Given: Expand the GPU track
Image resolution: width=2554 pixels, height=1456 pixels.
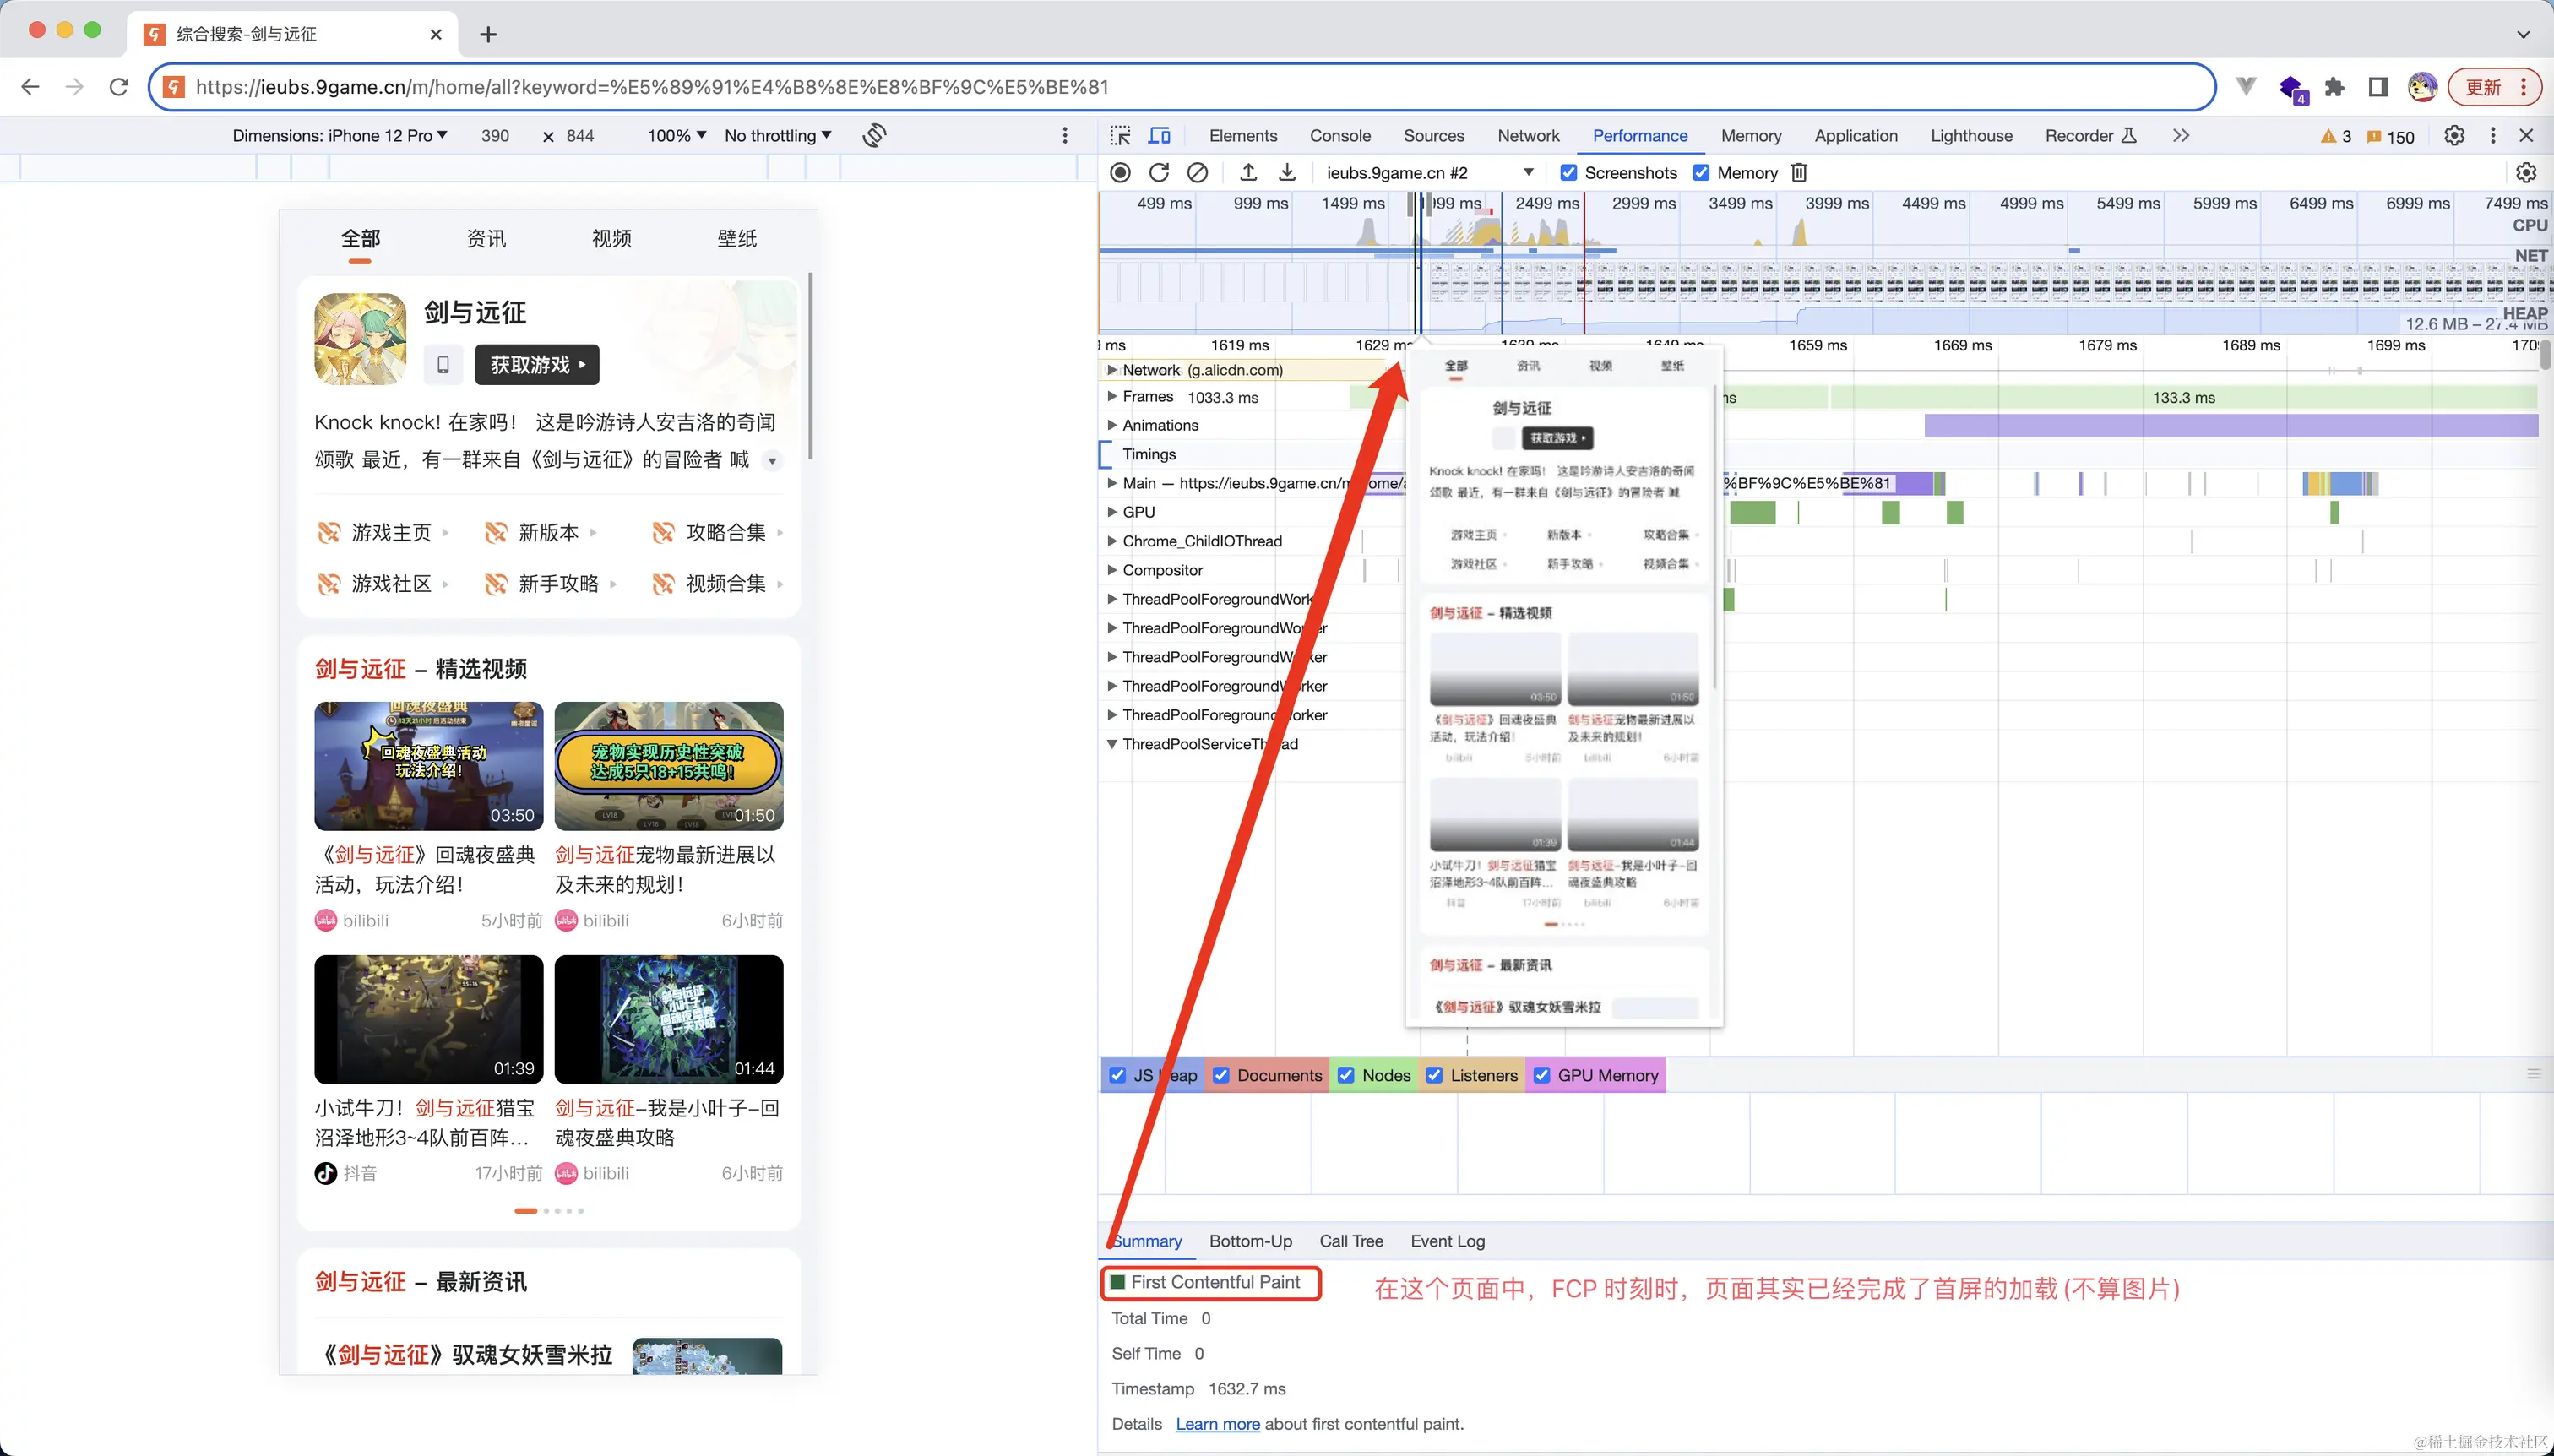Looking at the screenshot, I should pyautogui.click(x=1111, y=512).
